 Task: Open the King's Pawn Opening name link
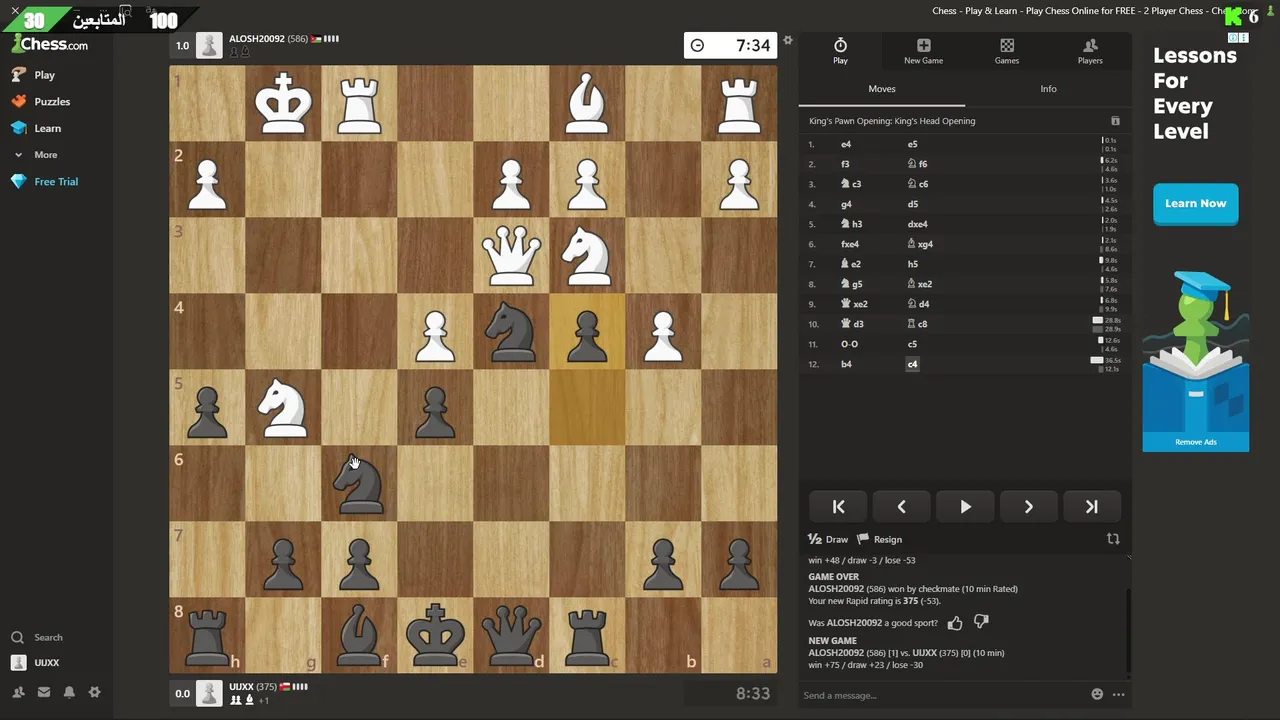tap(892, 121)
